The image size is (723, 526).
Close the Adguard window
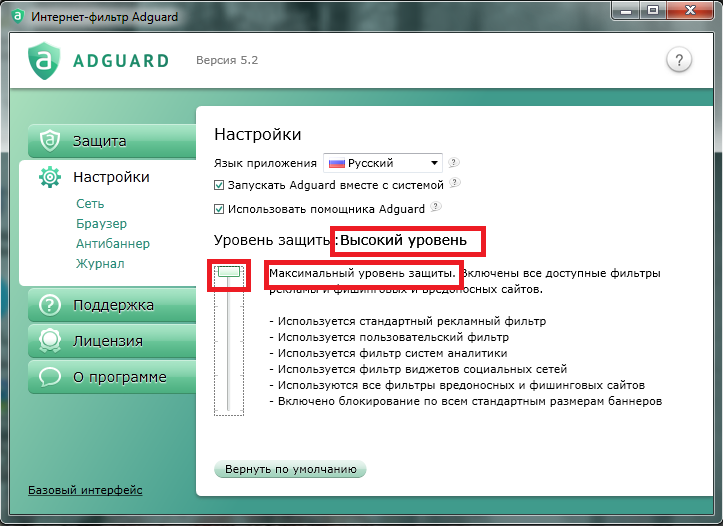point(690,11)
